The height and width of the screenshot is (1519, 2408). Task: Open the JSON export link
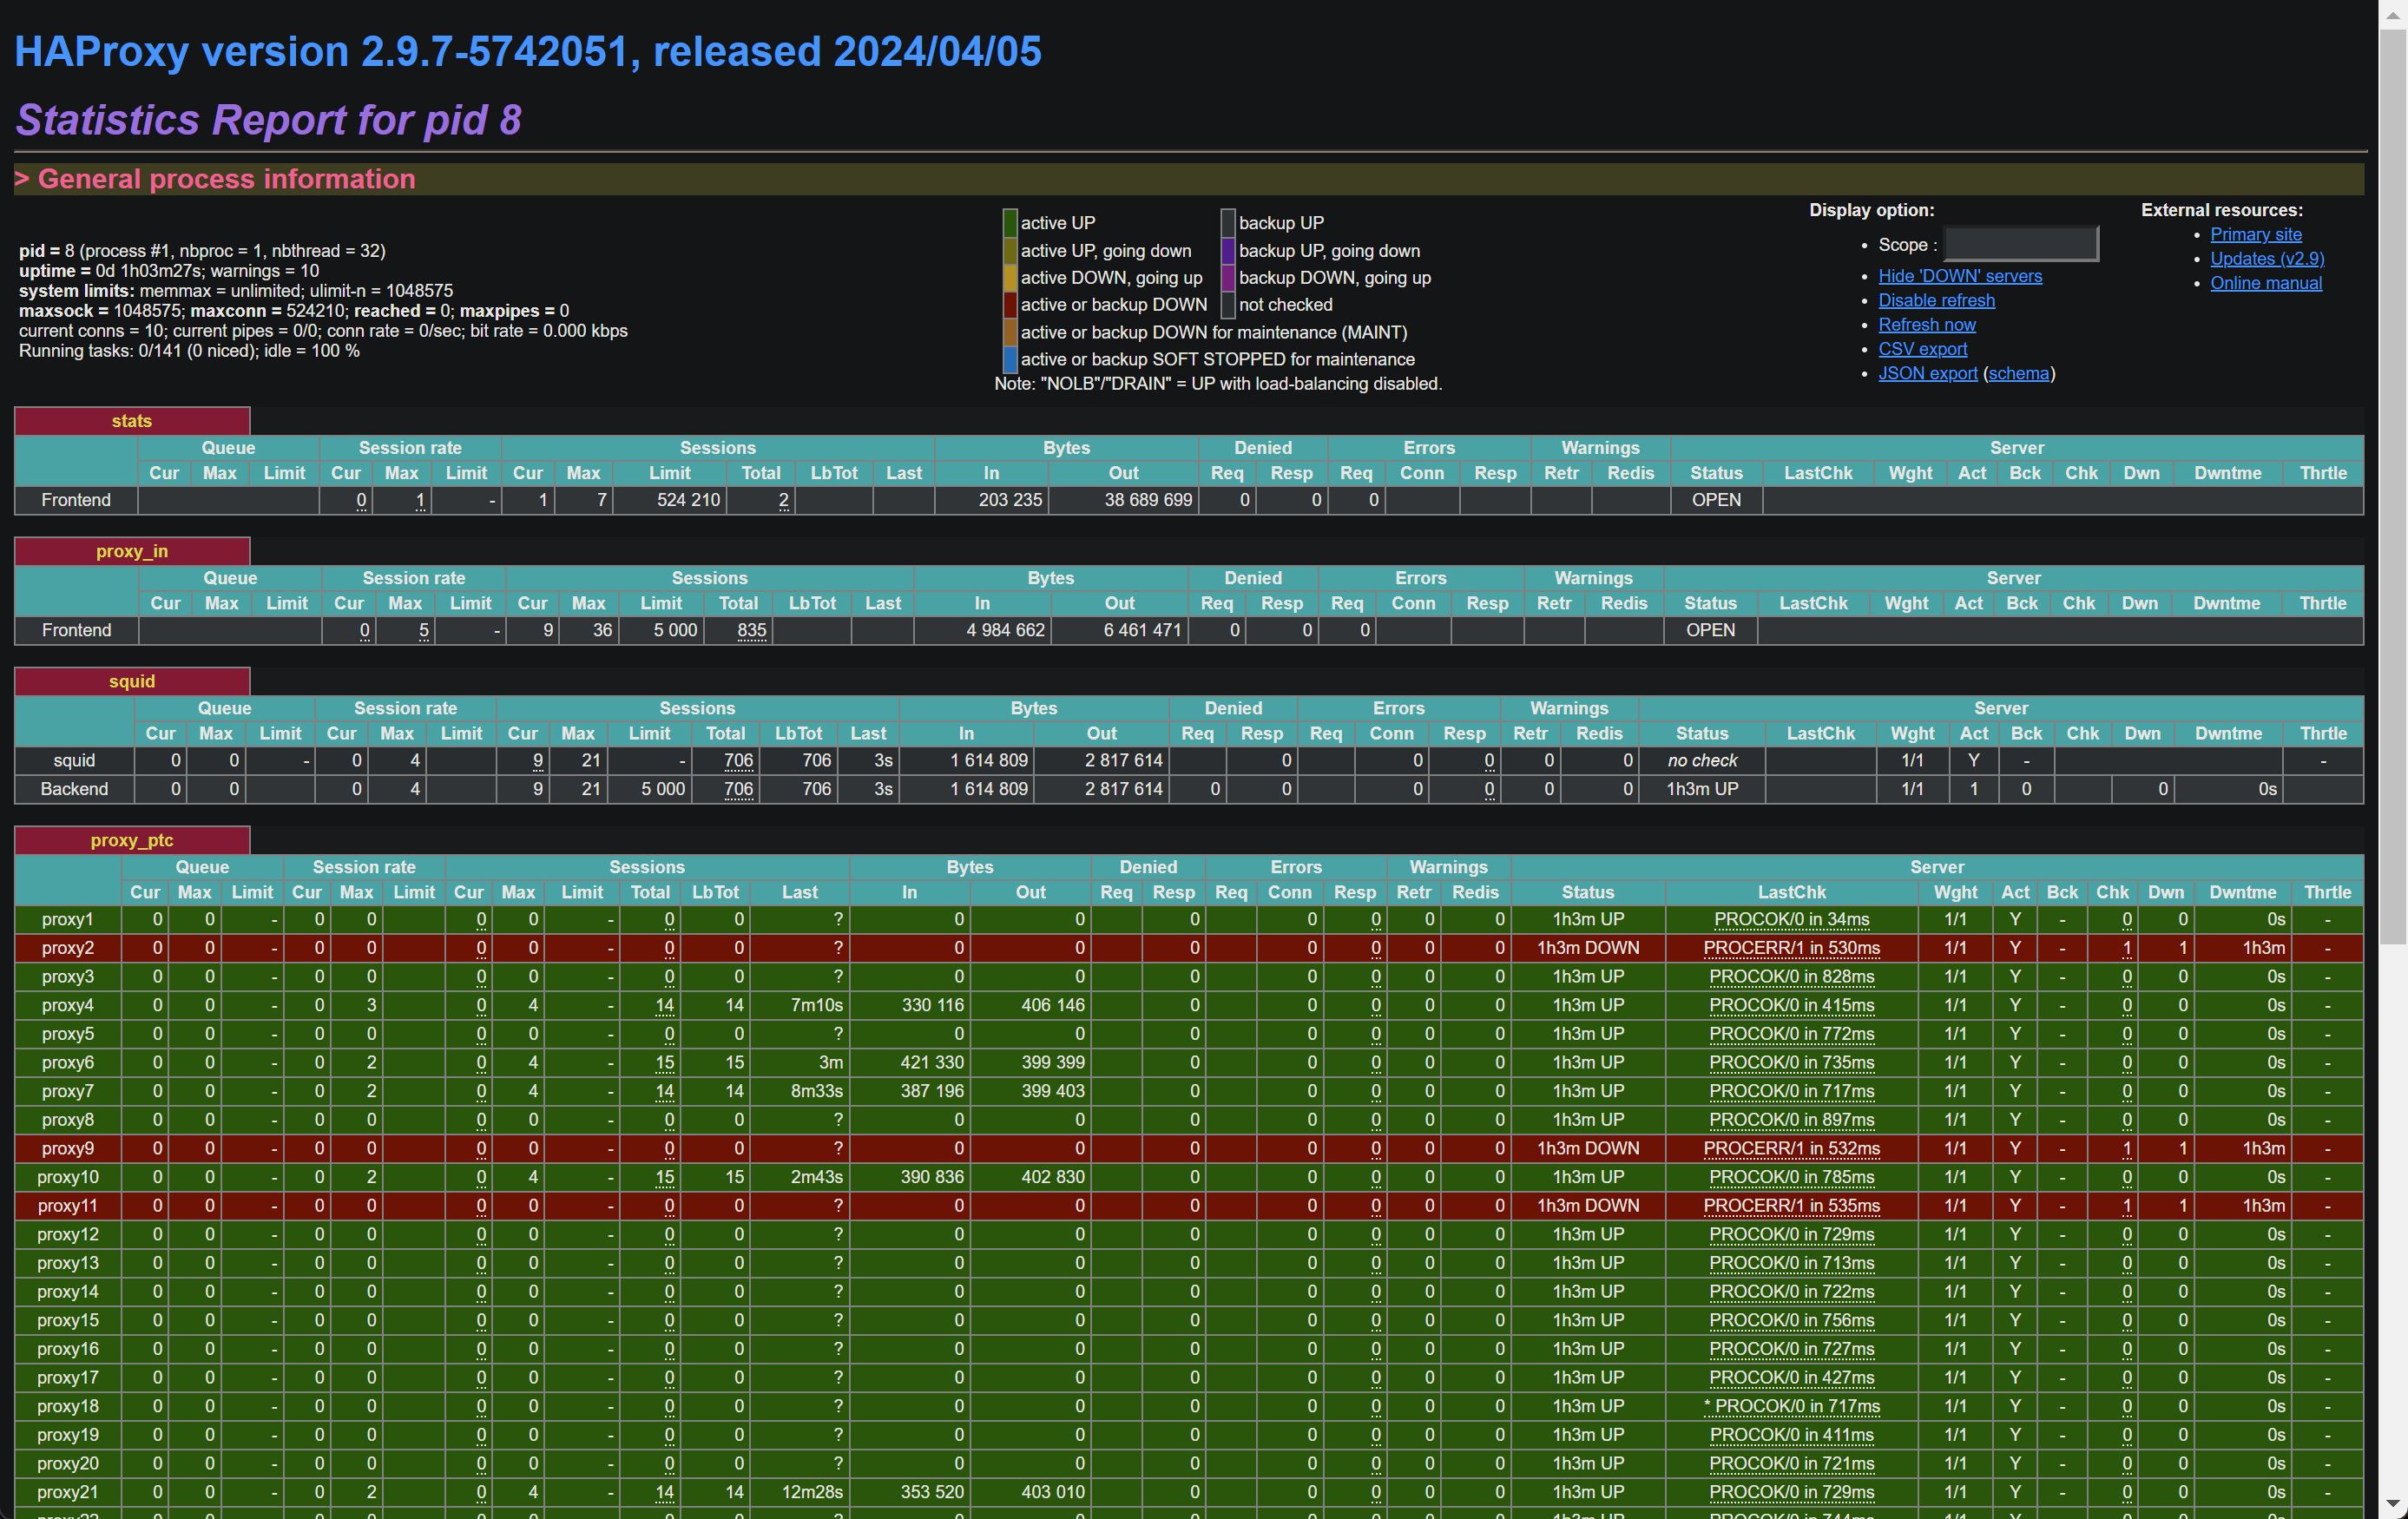point(1926,373)
